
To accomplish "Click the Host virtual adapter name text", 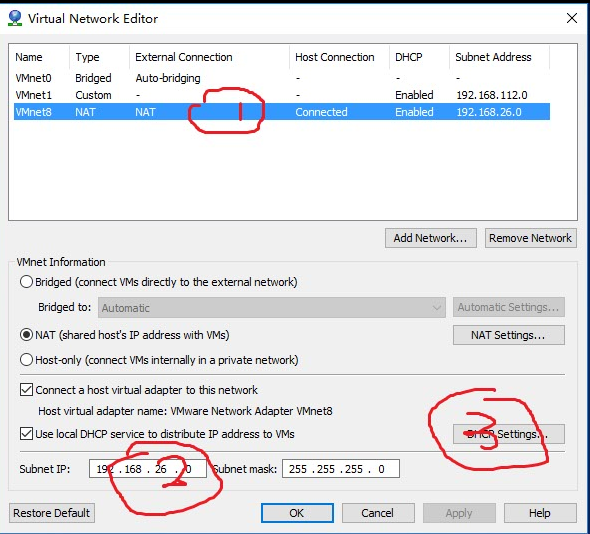I will [x=185, y=411].
